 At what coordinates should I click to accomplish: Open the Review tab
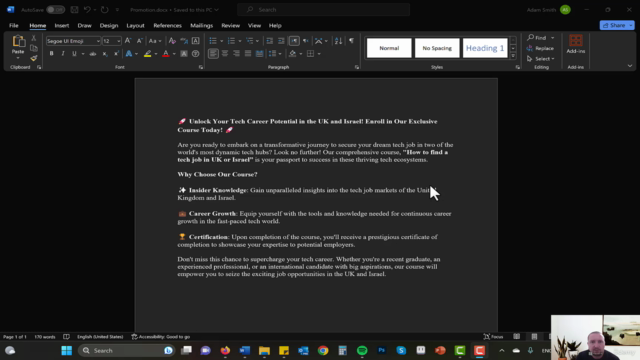[x=231, y=25]
